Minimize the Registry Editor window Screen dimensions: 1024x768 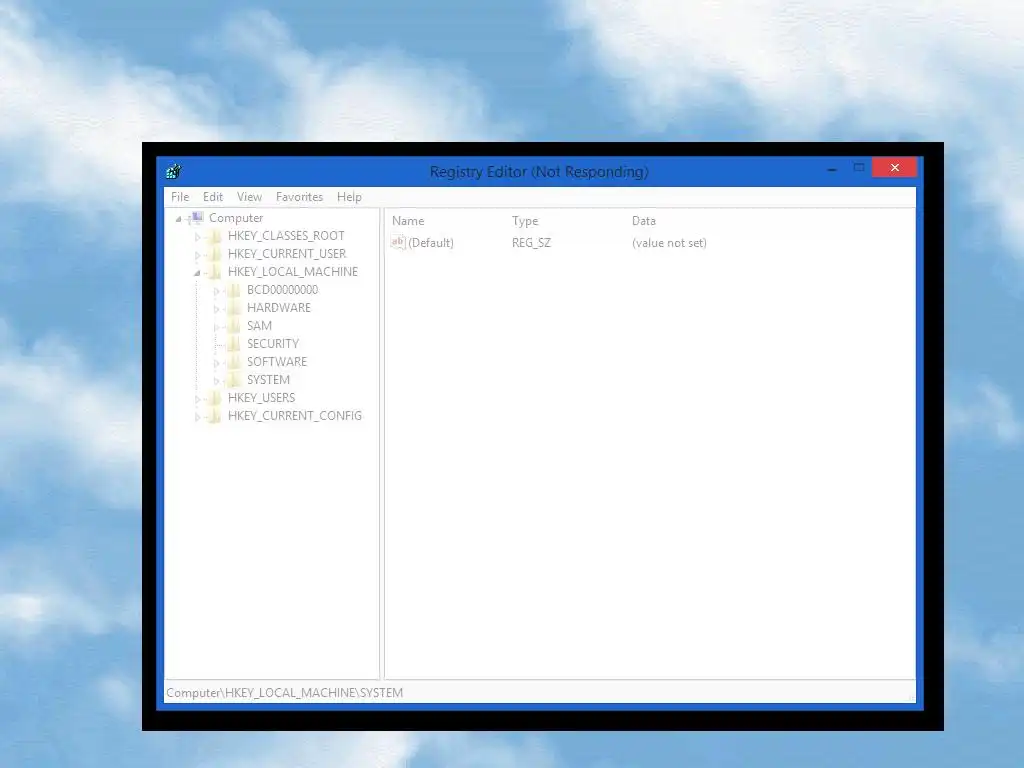832,168
